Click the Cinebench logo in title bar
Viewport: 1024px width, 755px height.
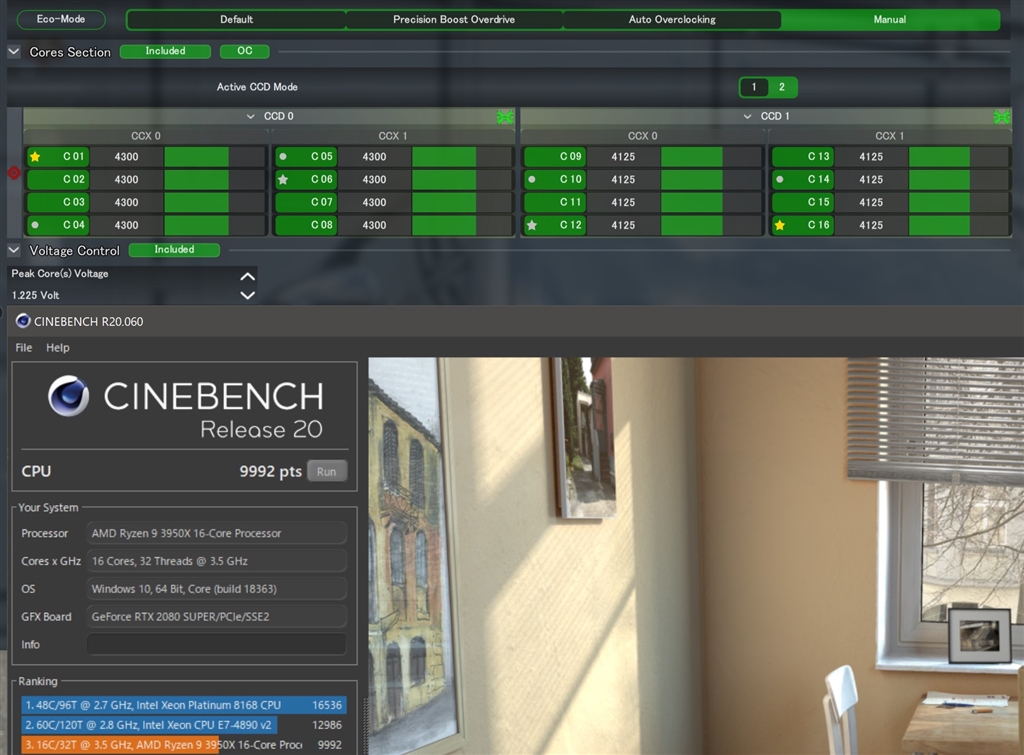(23, 321)
